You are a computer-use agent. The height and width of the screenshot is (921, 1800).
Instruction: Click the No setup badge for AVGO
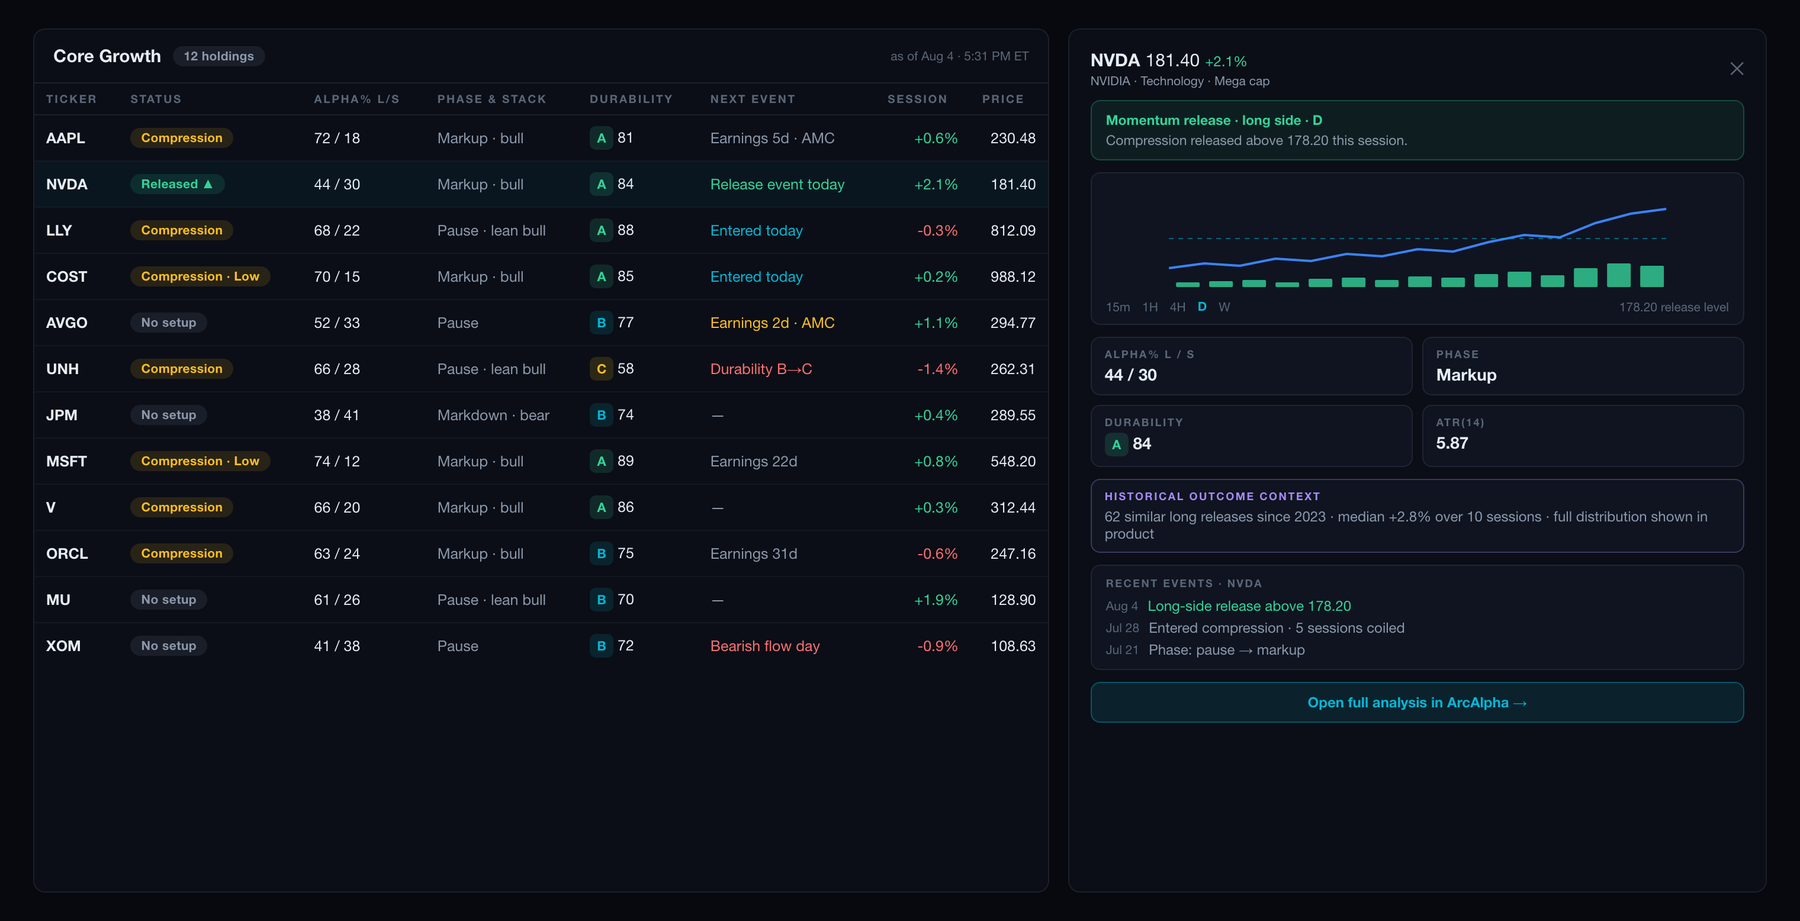tap(168, 322)
